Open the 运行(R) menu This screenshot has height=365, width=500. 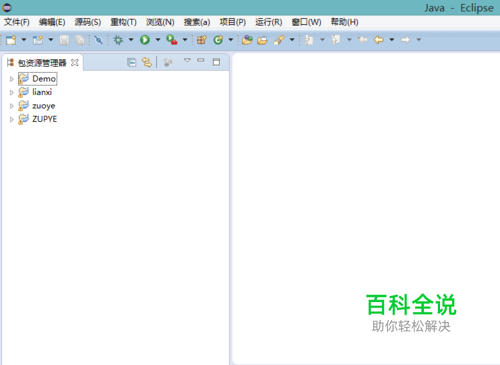[x=269, y=22]
